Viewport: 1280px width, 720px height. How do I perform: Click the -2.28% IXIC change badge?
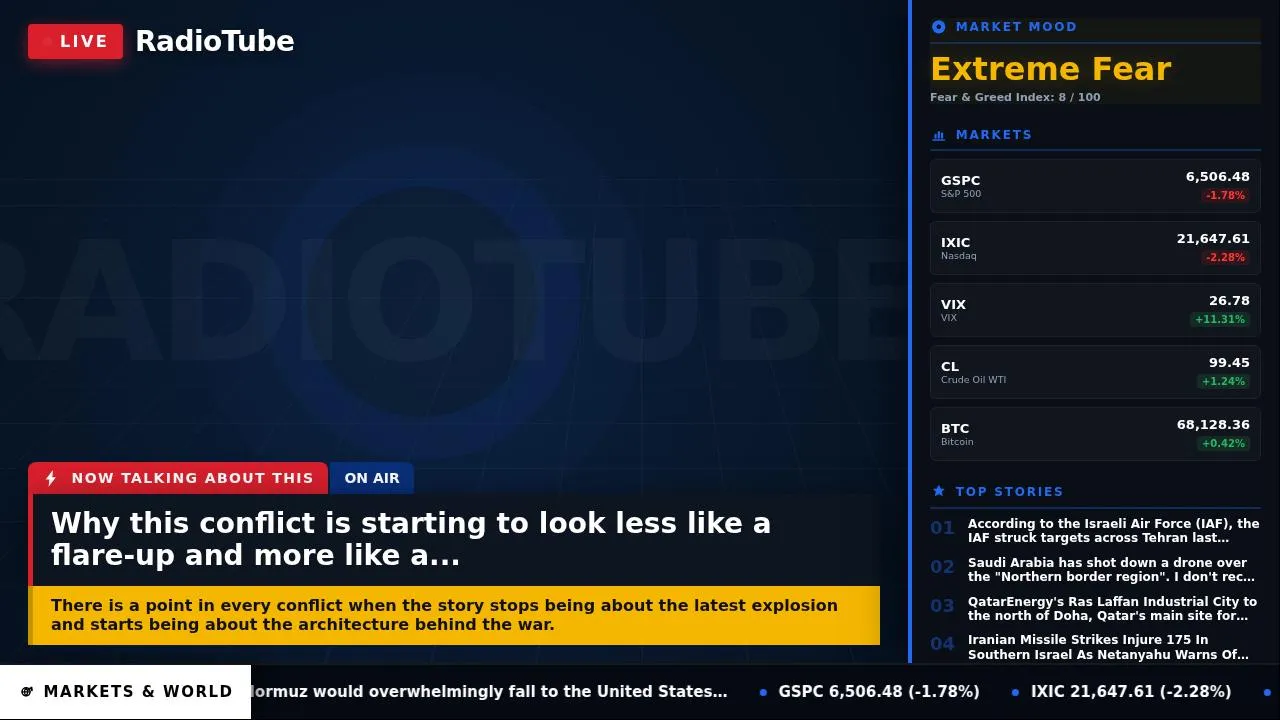1225,258
